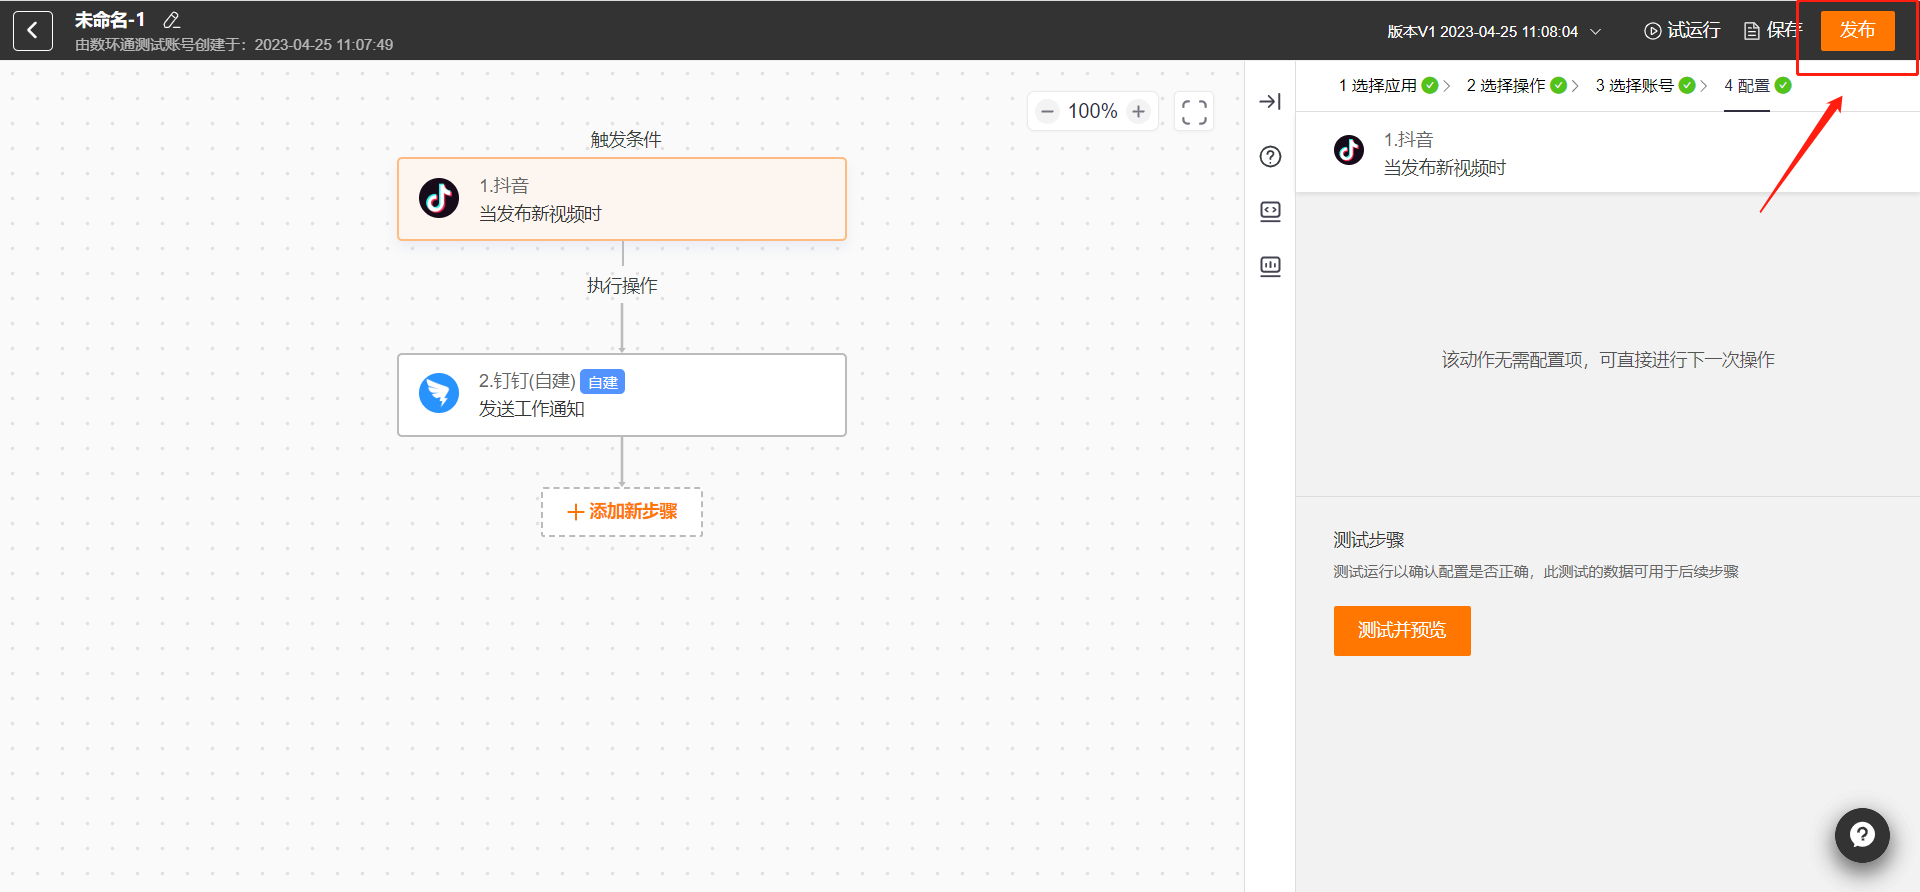Start 试运行 trial run
1920x892 pixels.
1682,31
